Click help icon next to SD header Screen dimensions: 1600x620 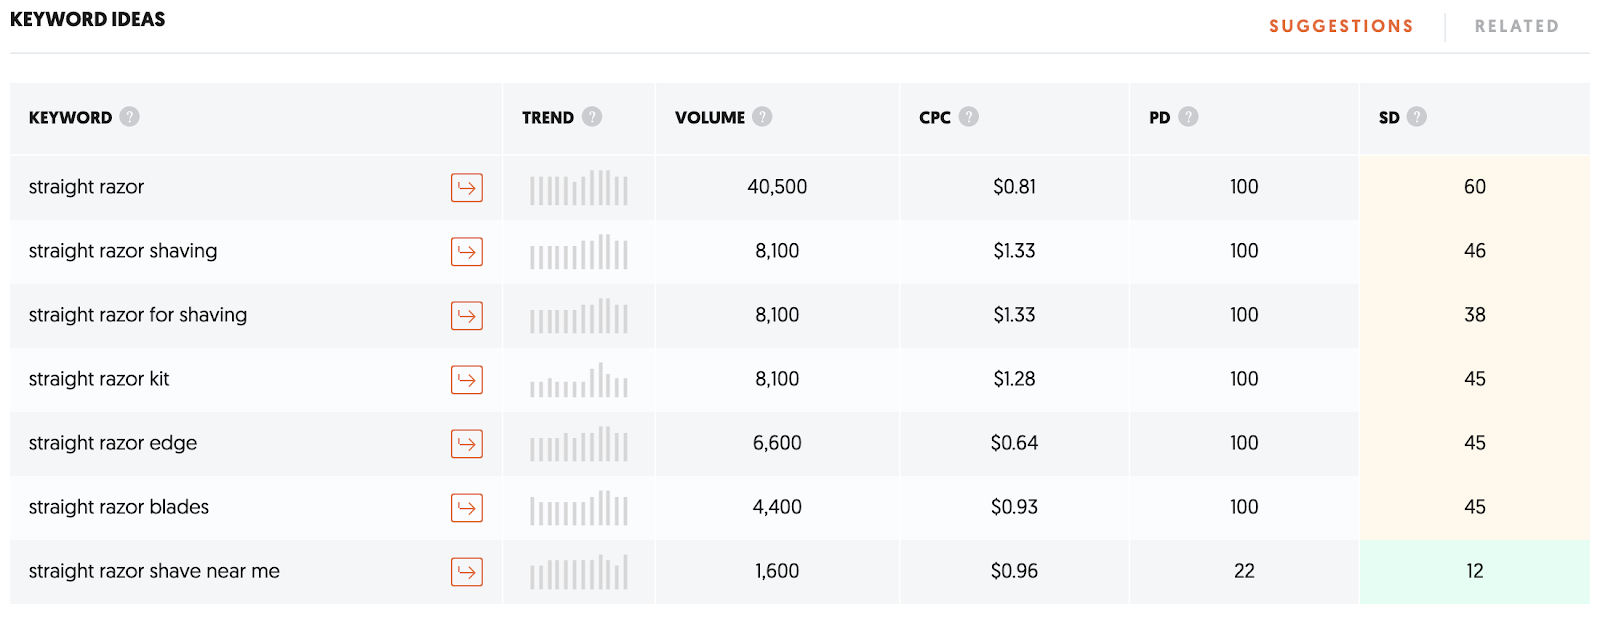(x=1417, y=117)
